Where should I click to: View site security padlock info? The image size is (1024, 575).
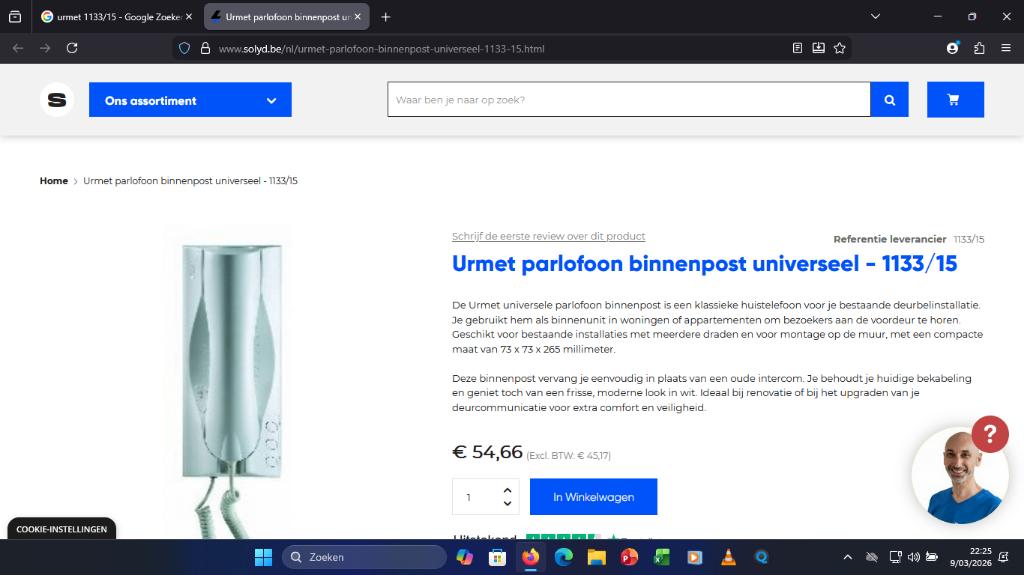pos(205,48)
